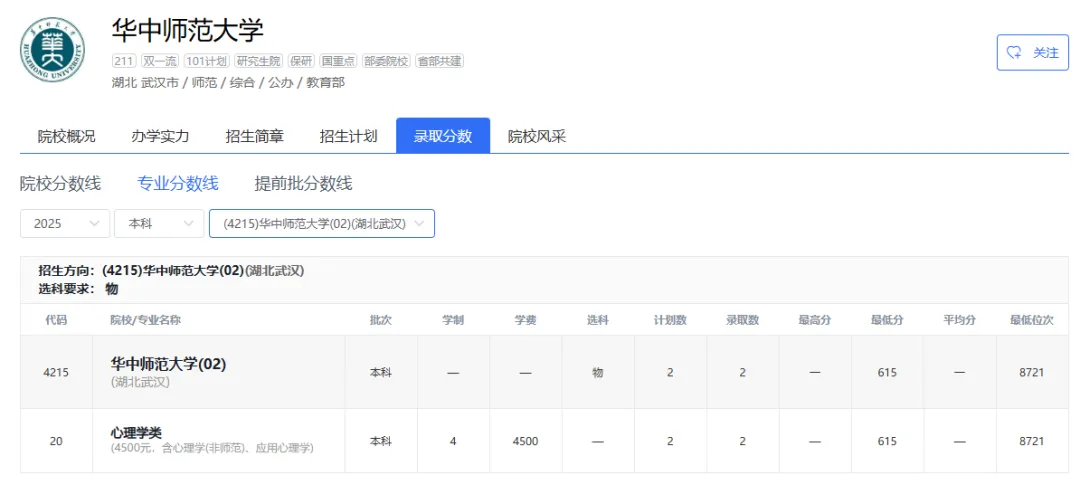The width and height of the screenshot is (1080, 494).
Task: Click the 心理学类 major row name
Action: (136, 433)
